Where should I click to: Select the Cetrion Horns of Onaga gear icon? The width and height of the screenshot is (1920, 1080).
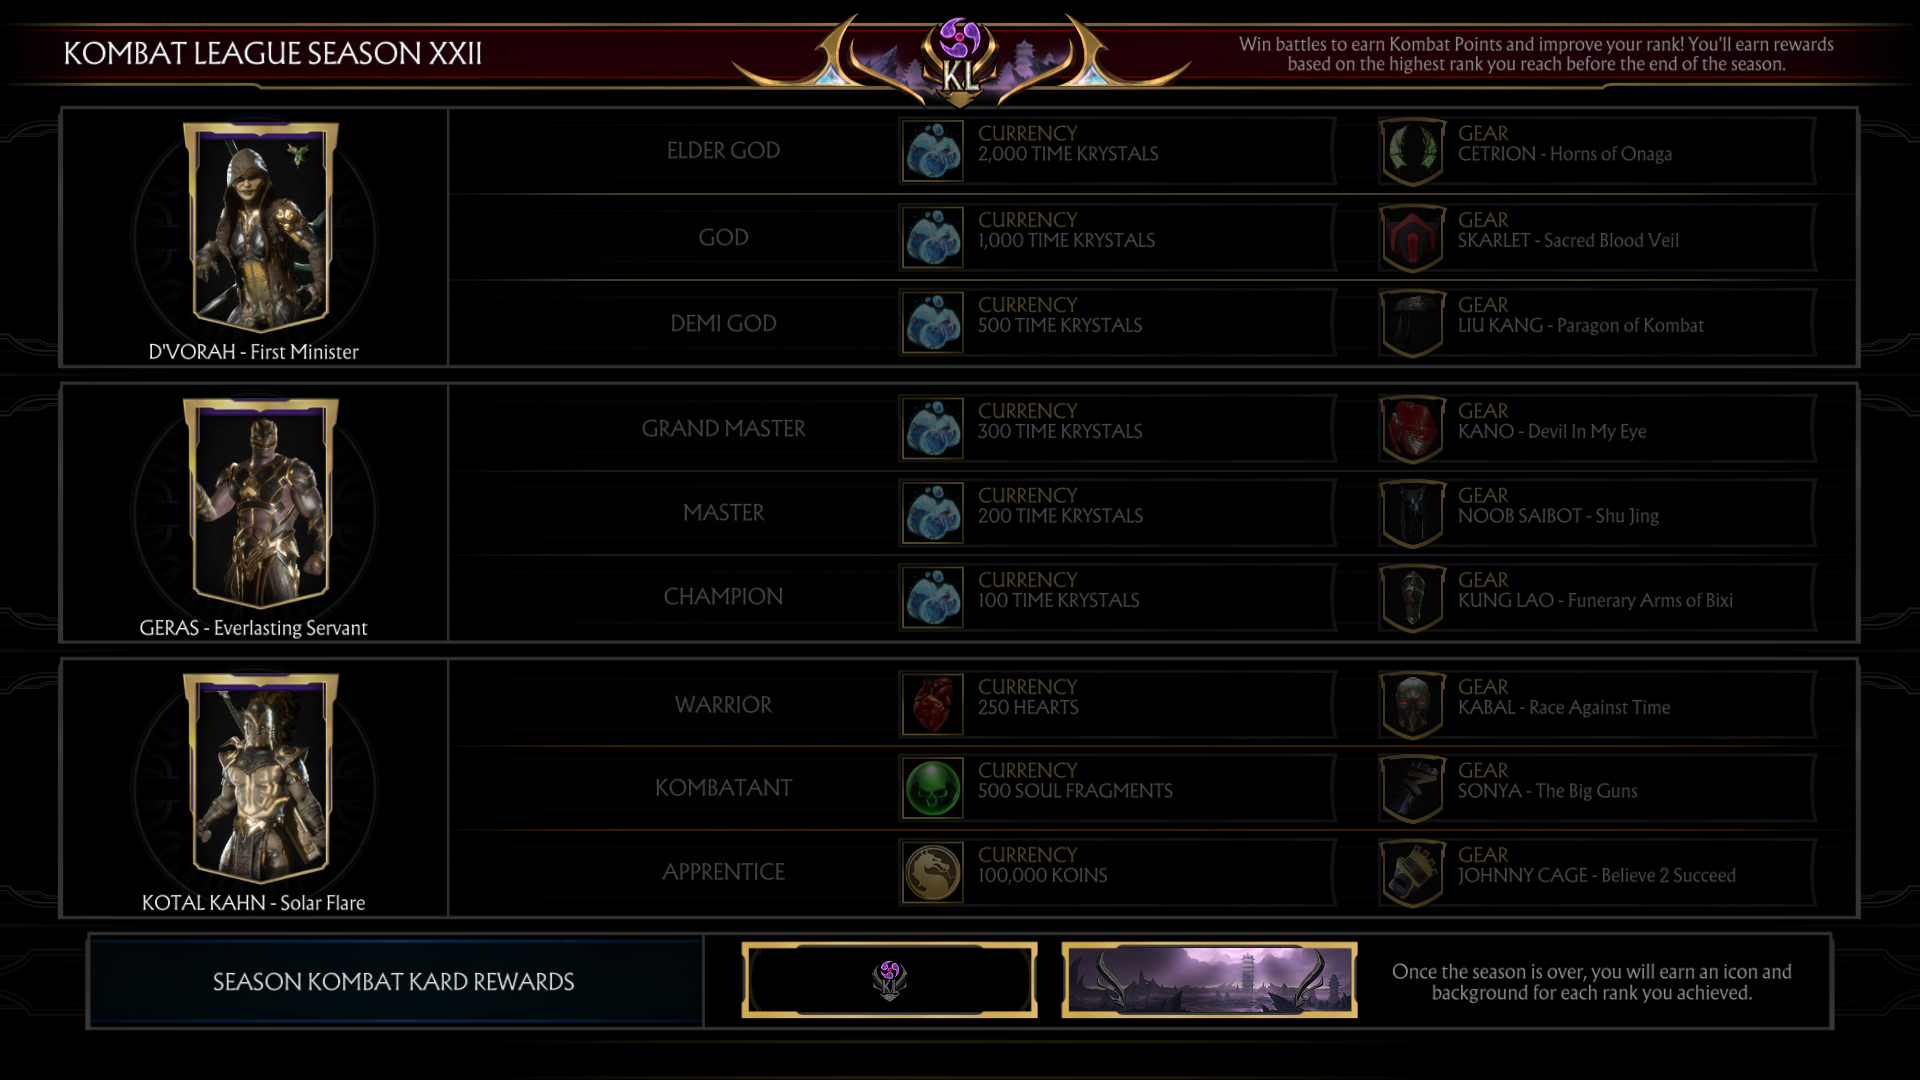1412,151
